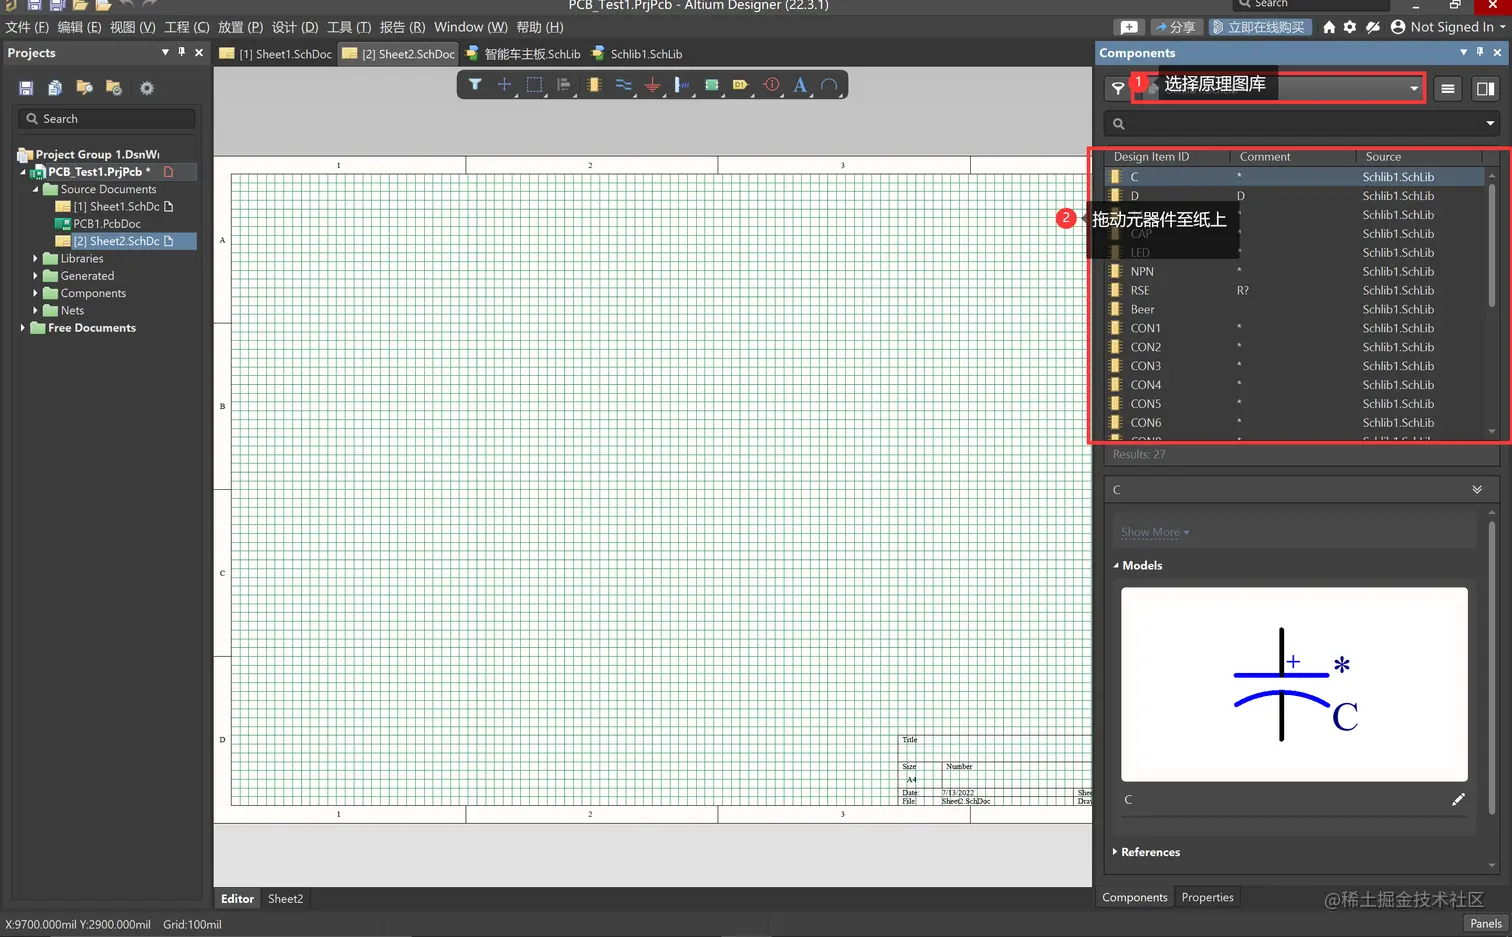Open the component search history dropdown
Image resolution: width=1512 pixels, height=937 pixels.
click(1490, 124)
